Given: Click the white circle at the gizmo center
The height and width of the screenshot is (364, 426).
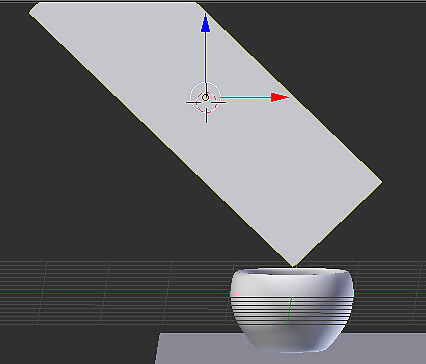Looking at the screenshot, I should (205, 97).
